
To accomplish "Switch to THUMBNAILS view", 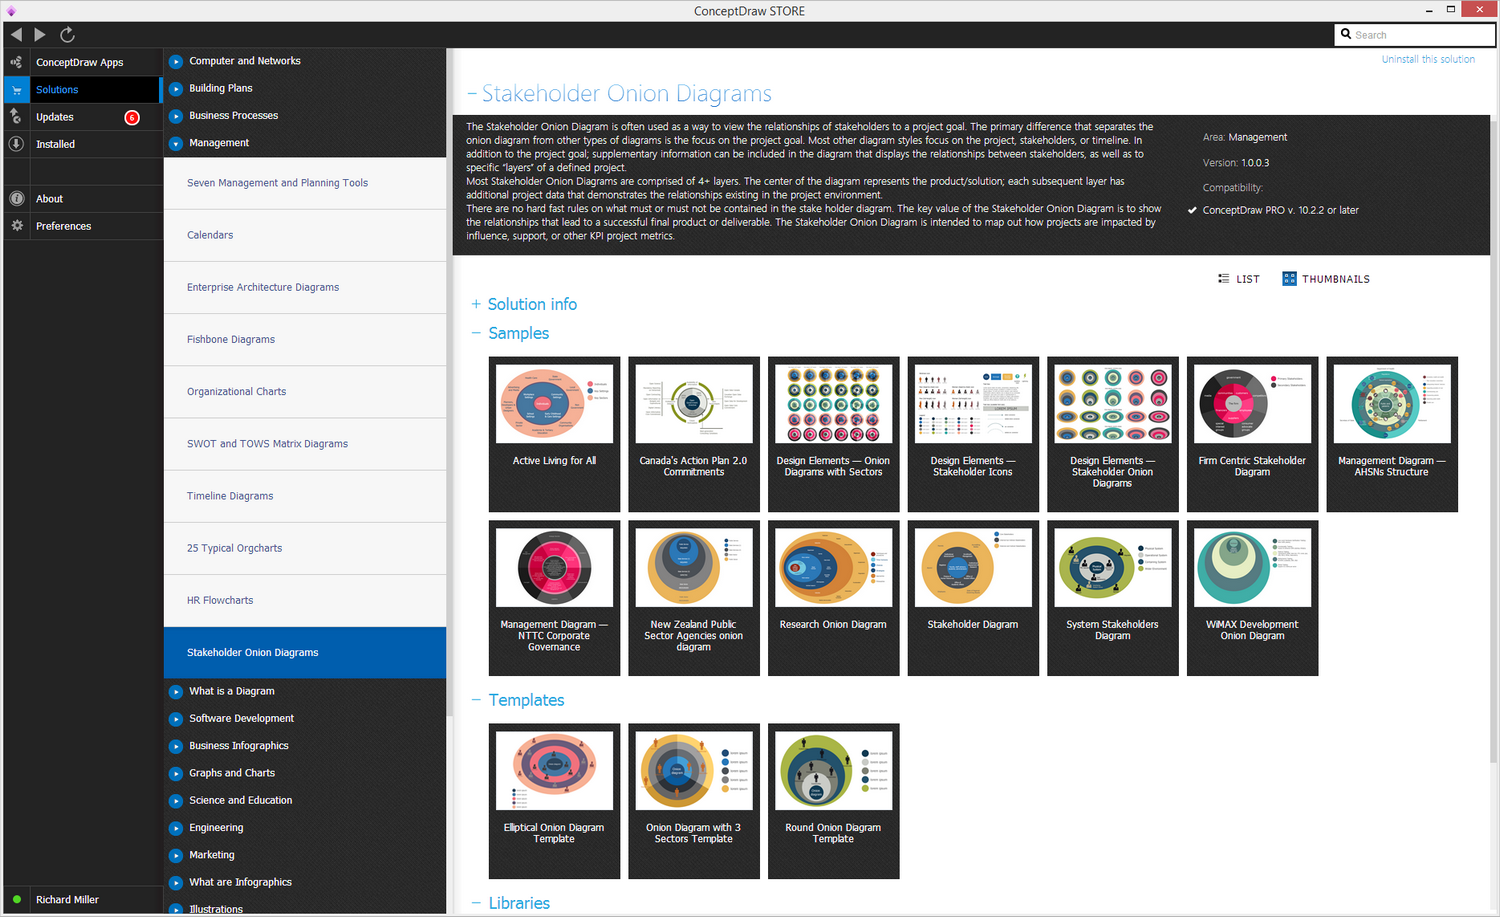I will (x=1326, y=279).
